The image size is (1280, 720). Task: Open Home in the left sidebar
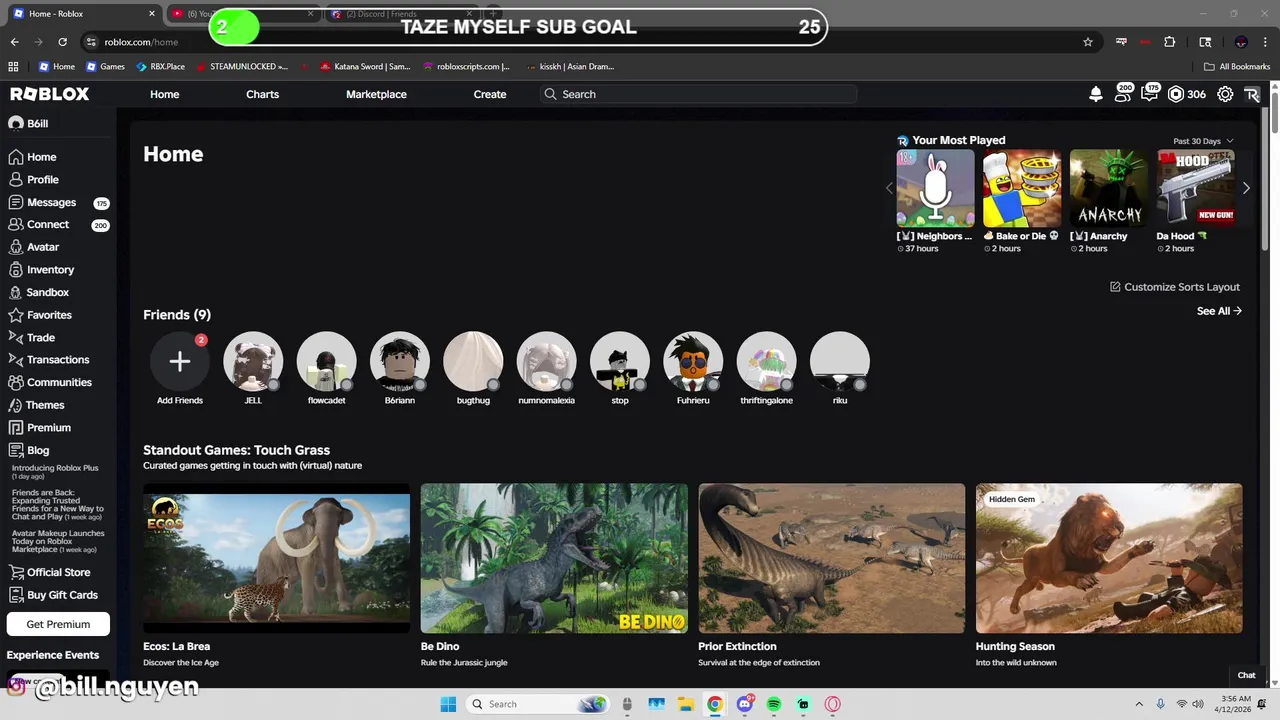point(41,157)
